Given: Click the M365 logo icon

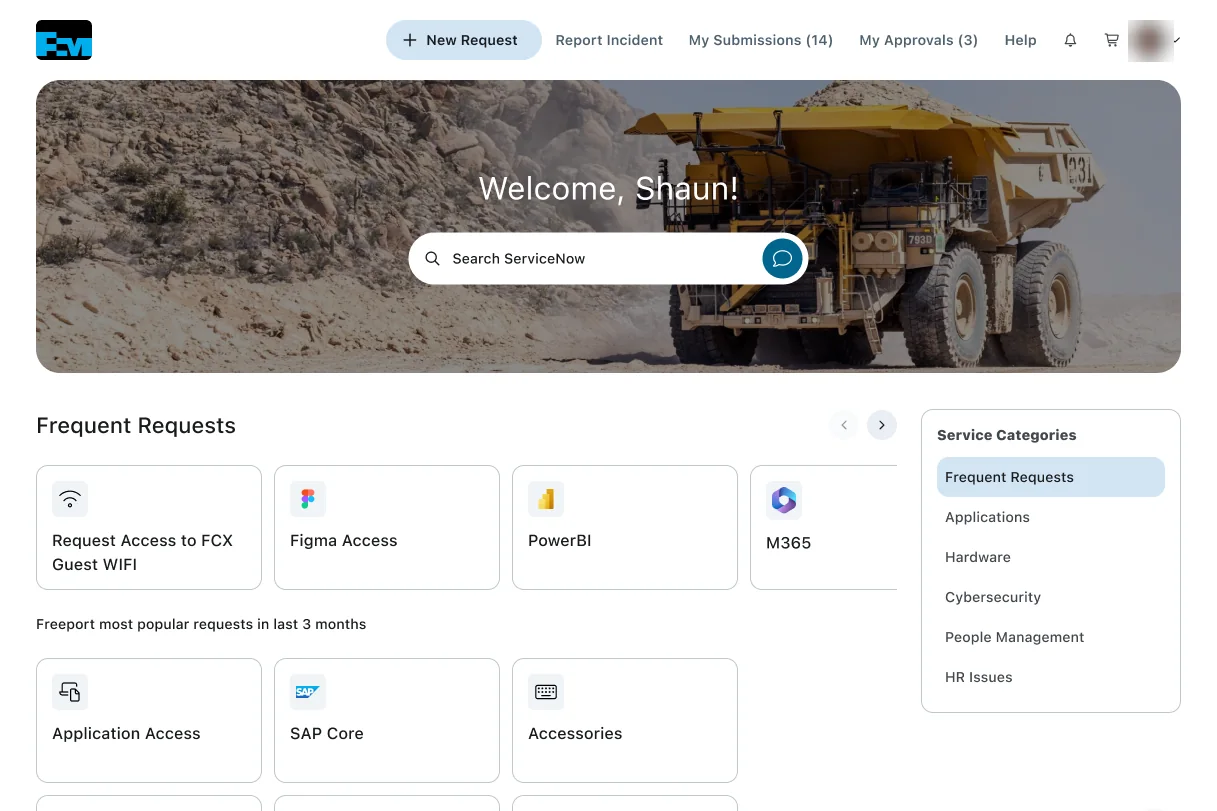Looking at the screenshot, I should click(784, 500).
